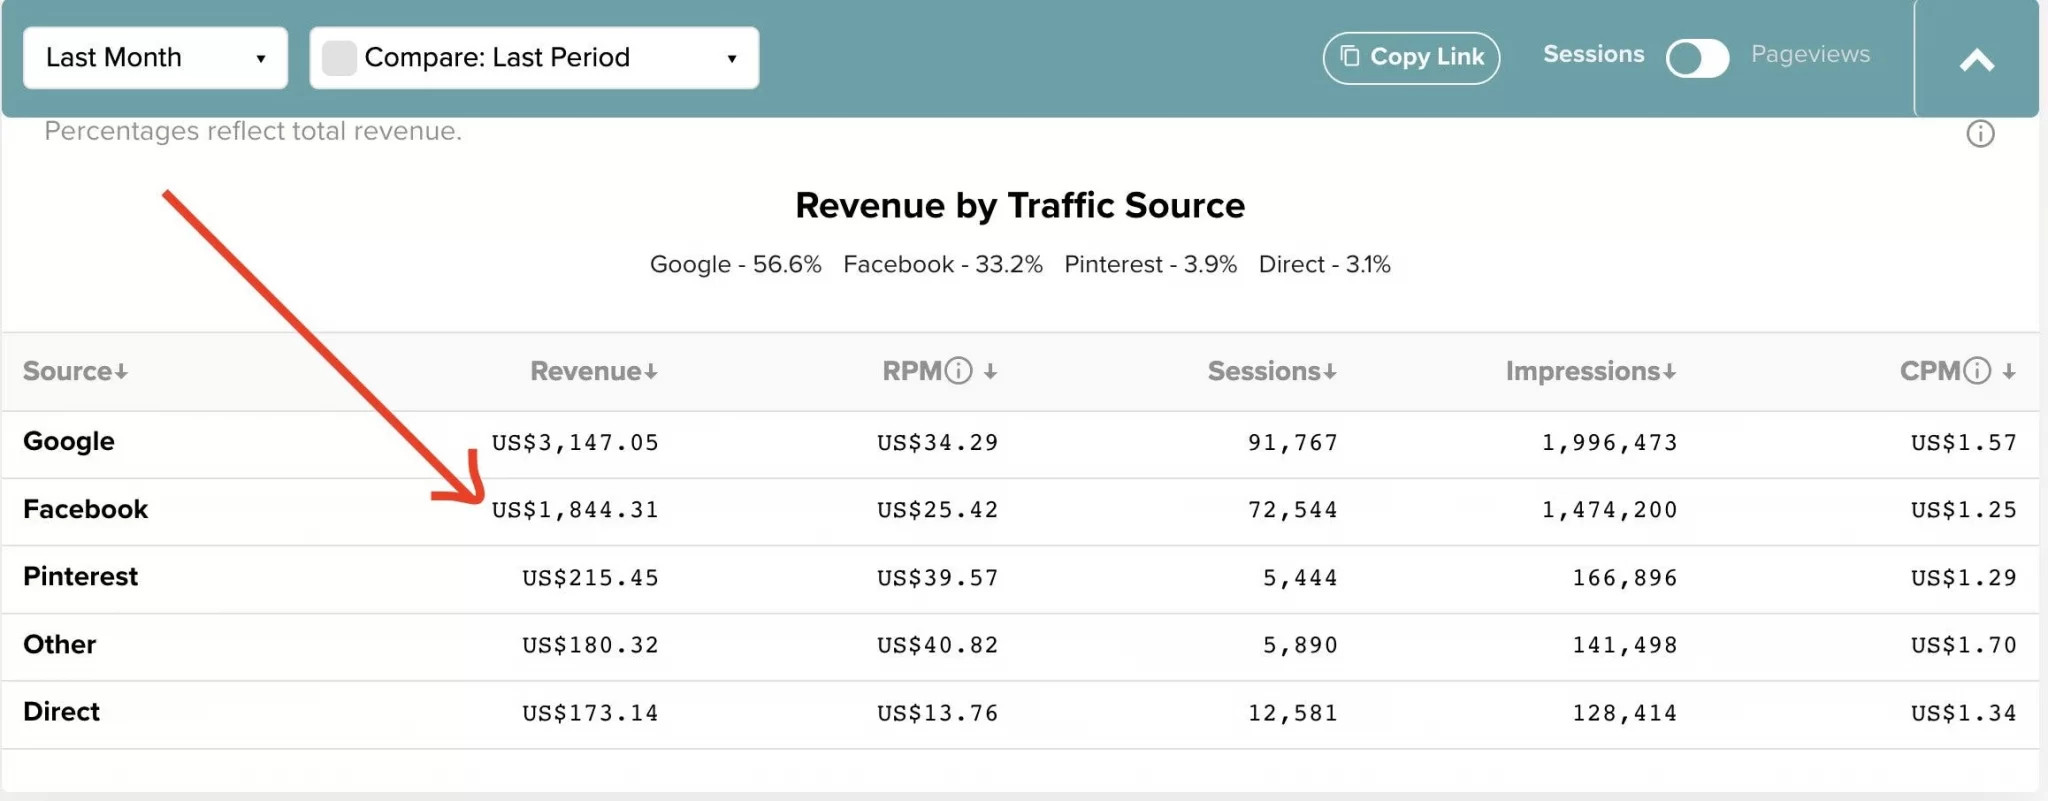Click the Sessions label by the toggle
2048x801 pixels.
(x=1593, y=54)
